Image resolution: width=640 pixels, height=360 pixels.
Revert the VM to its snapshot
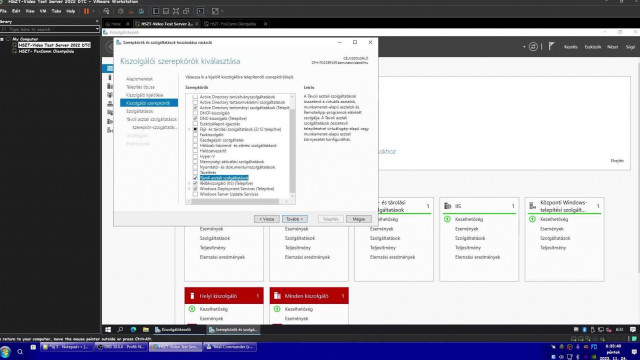[x=131, y=11]
